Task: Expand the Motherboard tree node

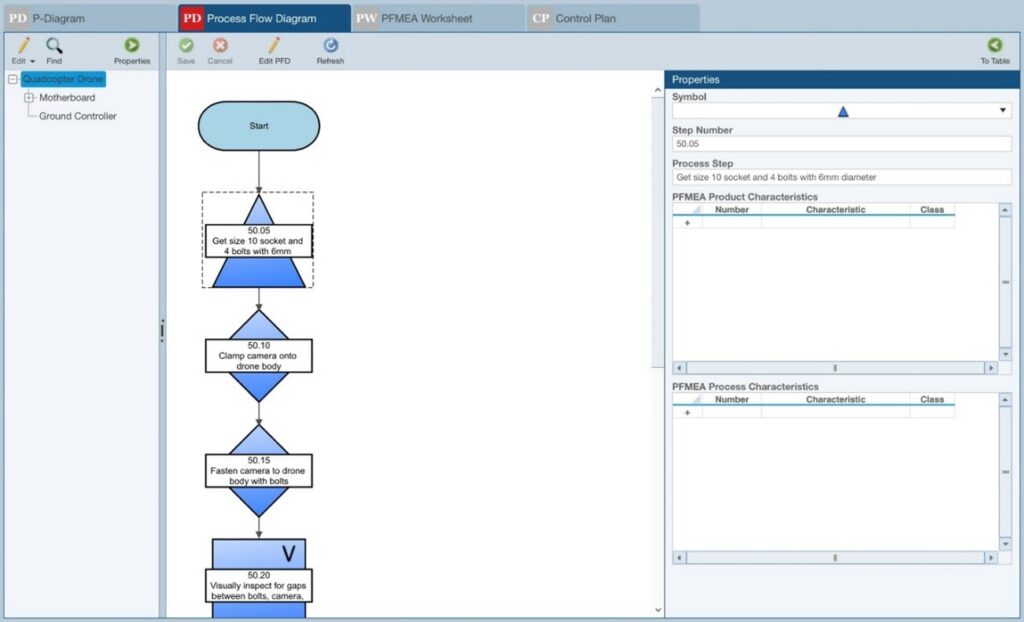Action: 31,97
